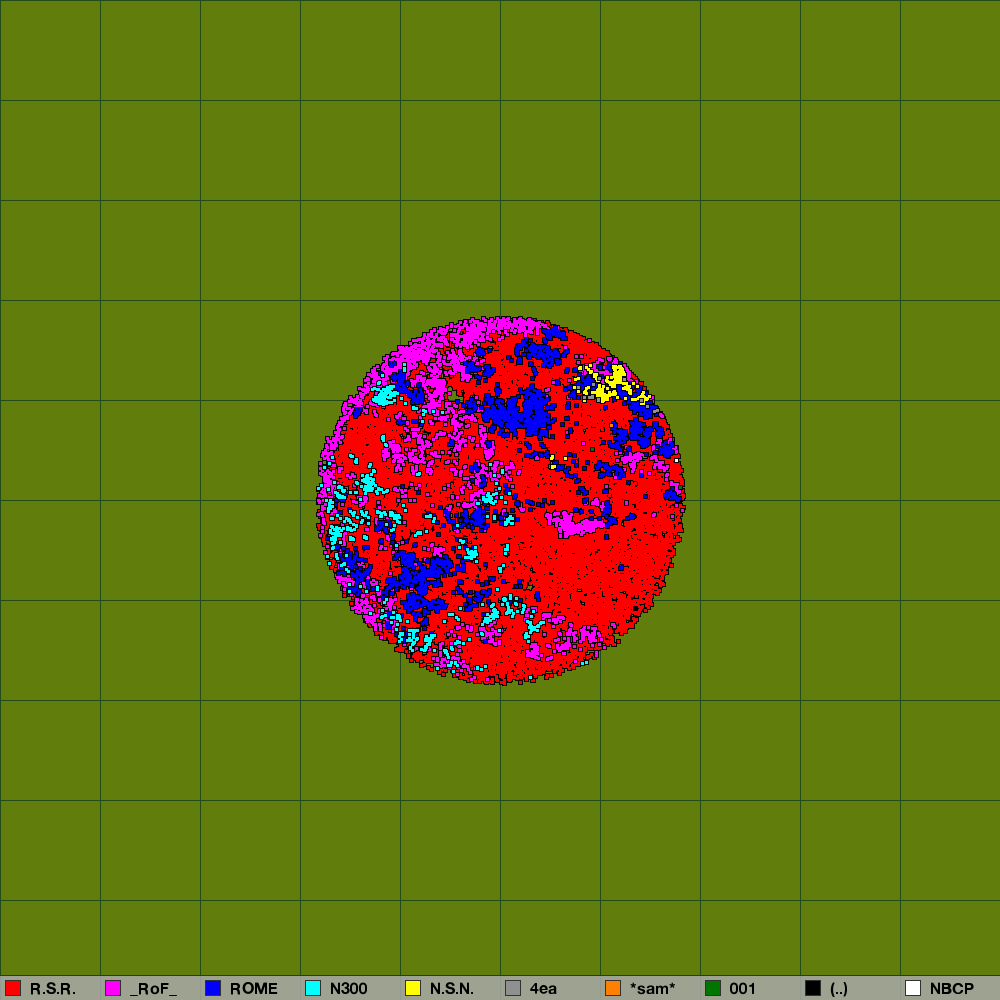The image size is (1000, 1000).
Task: Click the magenta _RoF_ legend swatch
Action: 113,988
